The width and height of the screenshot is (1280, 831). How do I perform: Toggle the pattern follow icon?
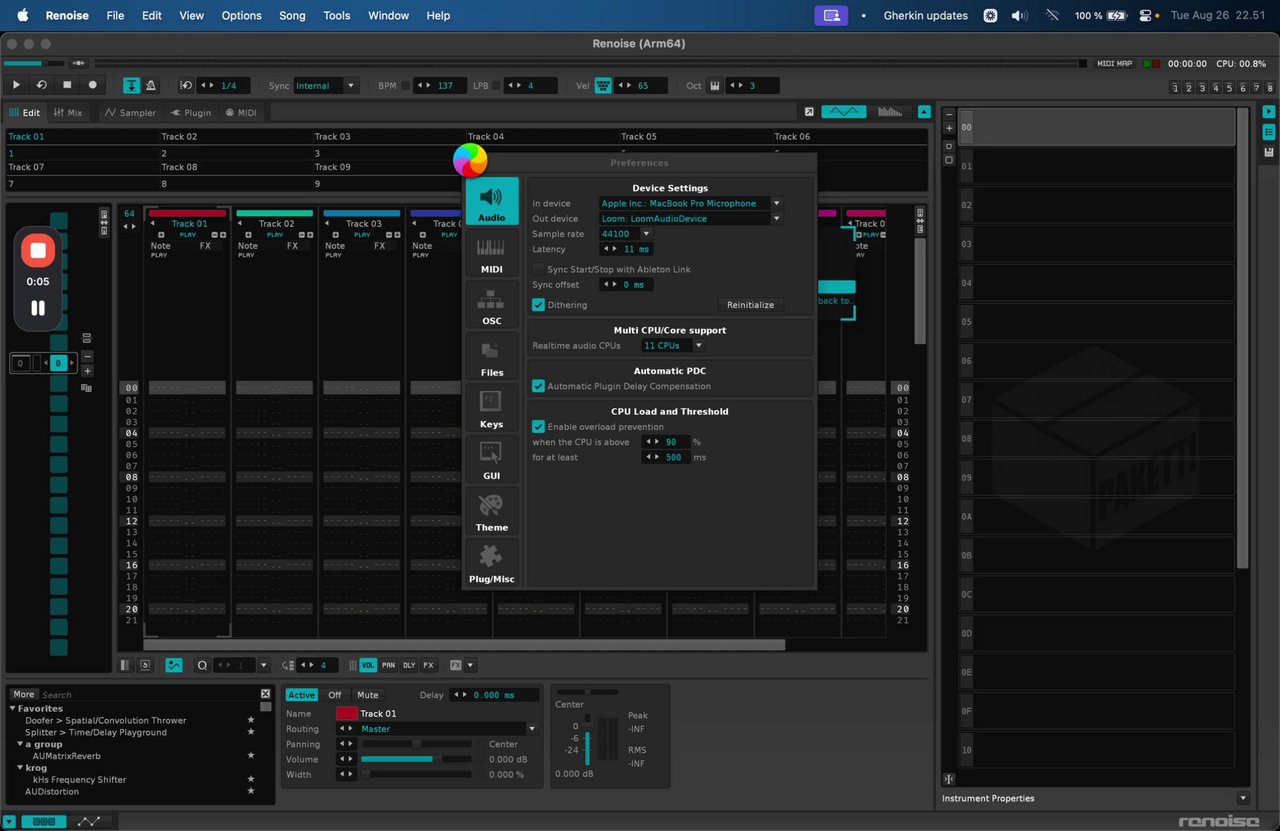click(x=131, y=86)
